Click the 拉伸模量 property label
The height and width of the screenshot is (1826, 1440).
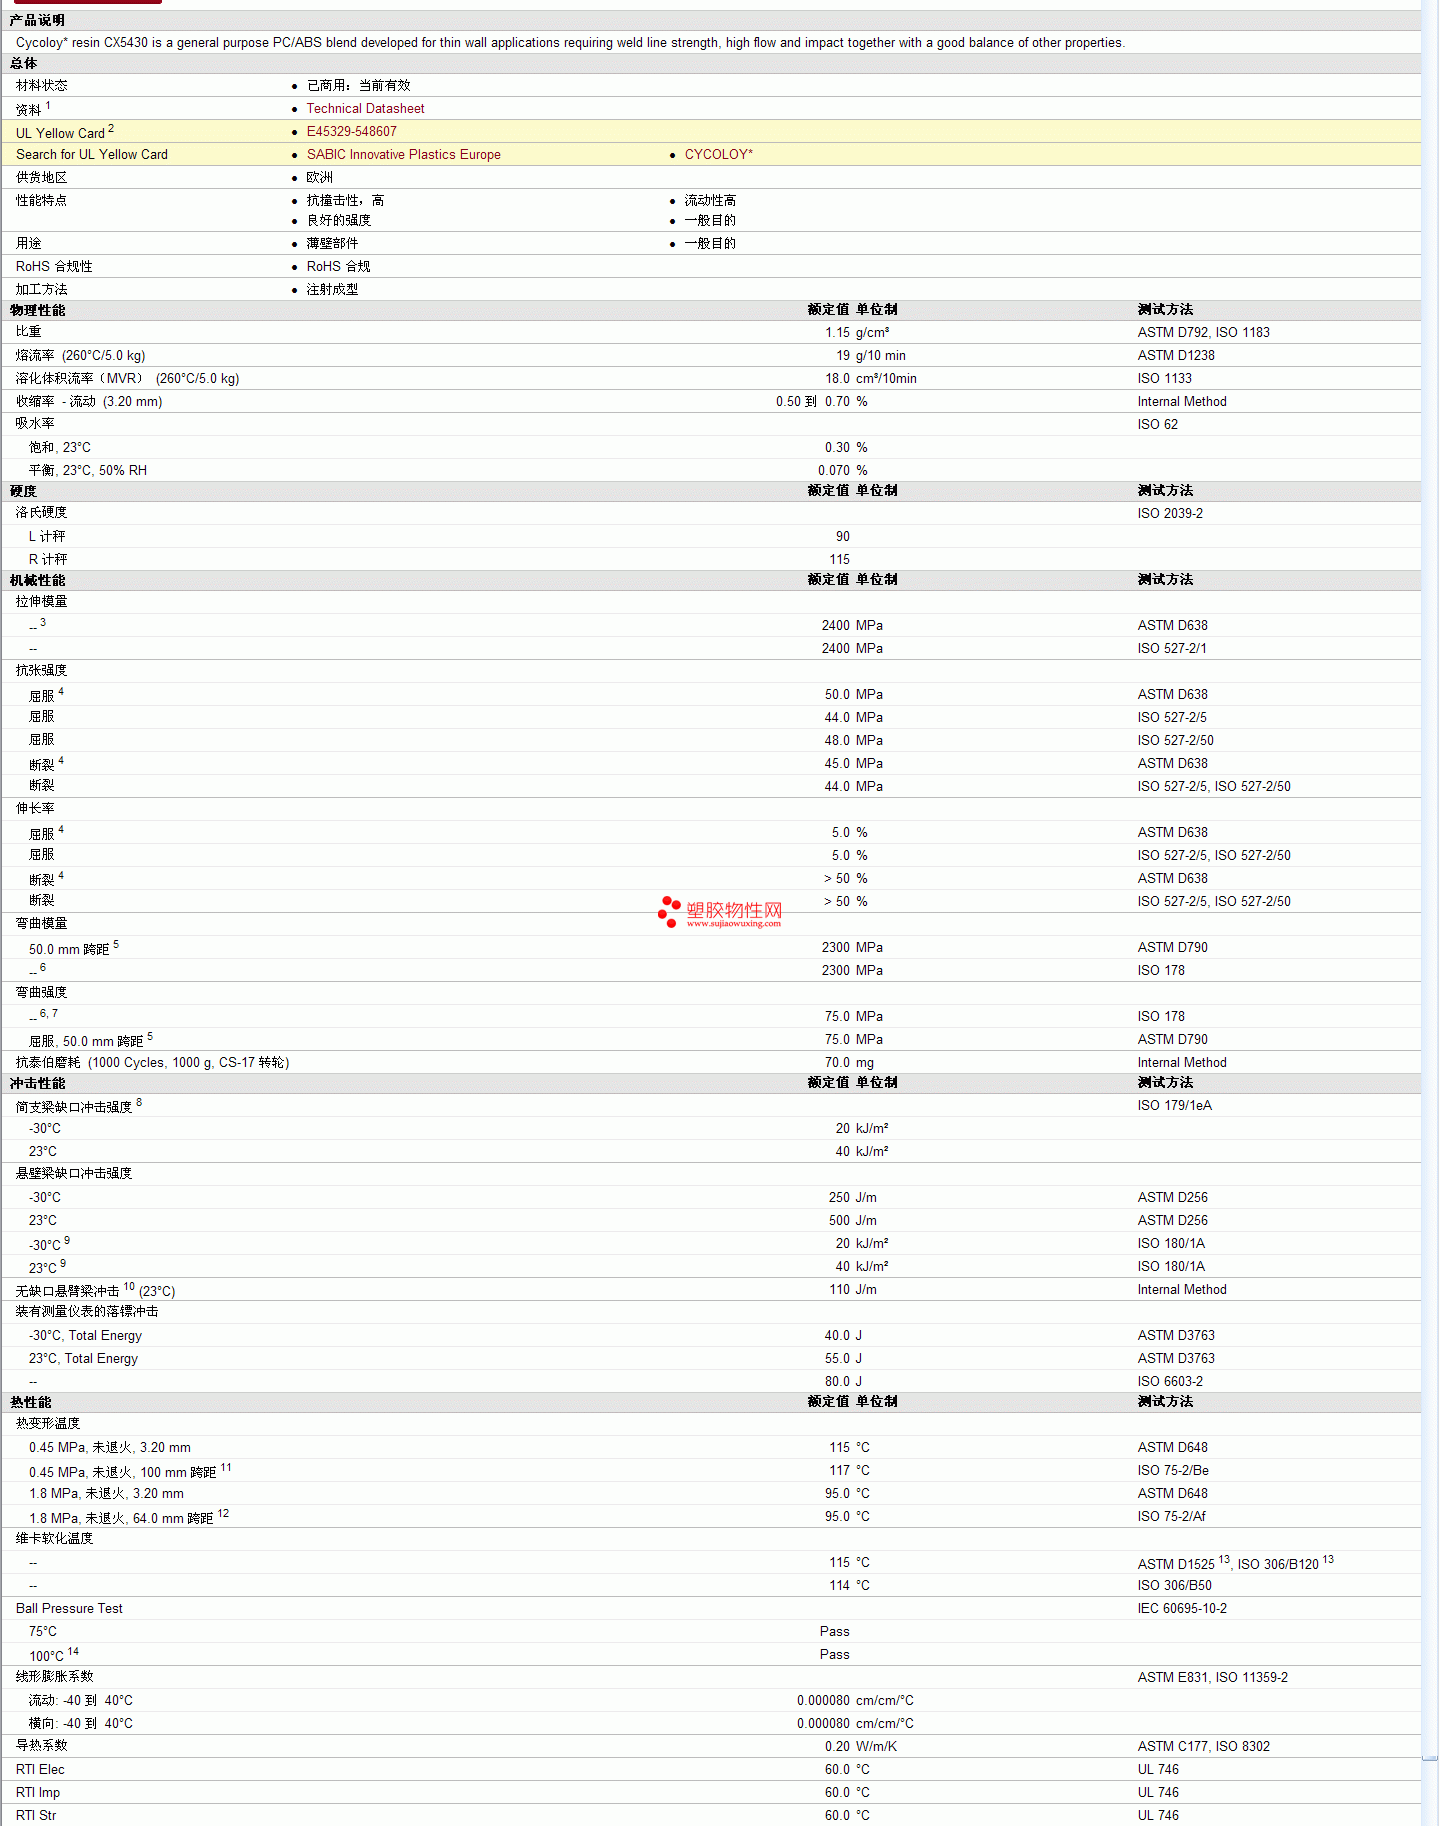(x=41, y=602)
